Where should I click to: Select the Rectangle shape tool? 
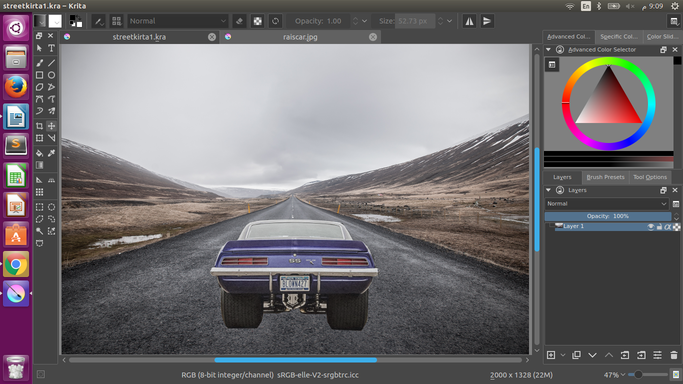(39, 75)
